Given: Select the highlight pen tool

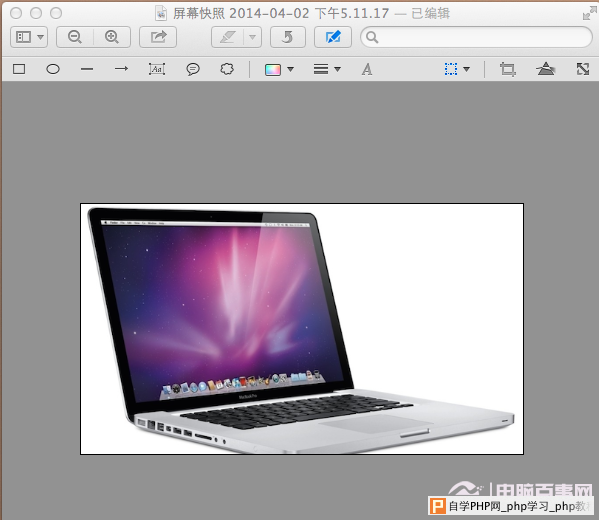Looking at the screenshot, I should point(228,37).
